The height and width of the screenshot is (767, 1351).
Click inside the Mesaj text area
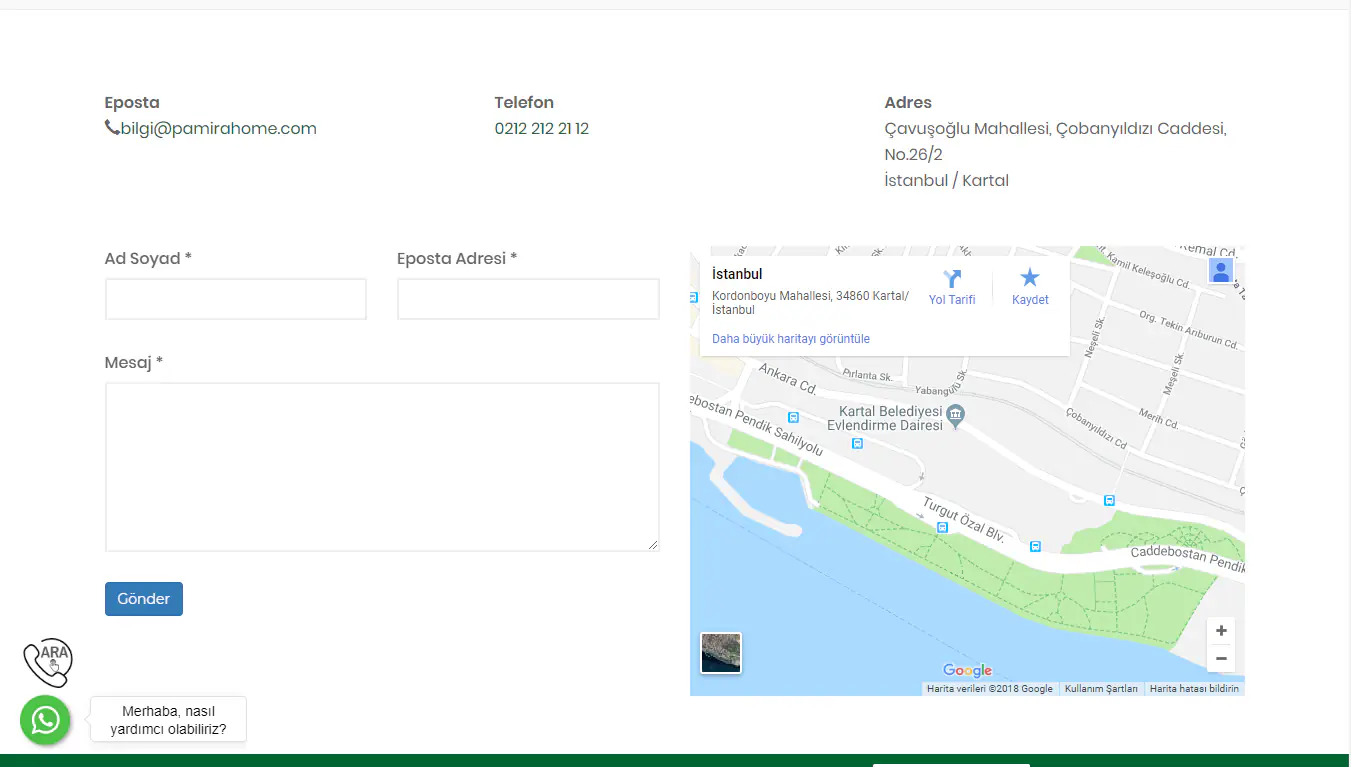click(x=382, y=467)
